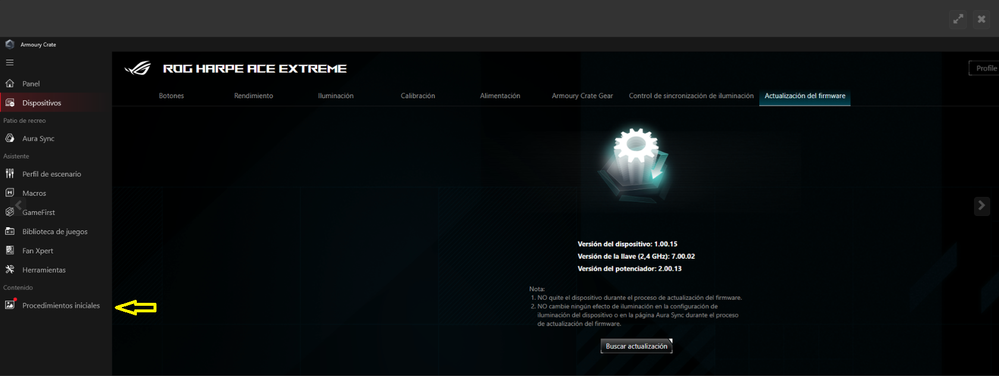
Task: Click the Contenido section label
Action: click(x=18, y=287)
